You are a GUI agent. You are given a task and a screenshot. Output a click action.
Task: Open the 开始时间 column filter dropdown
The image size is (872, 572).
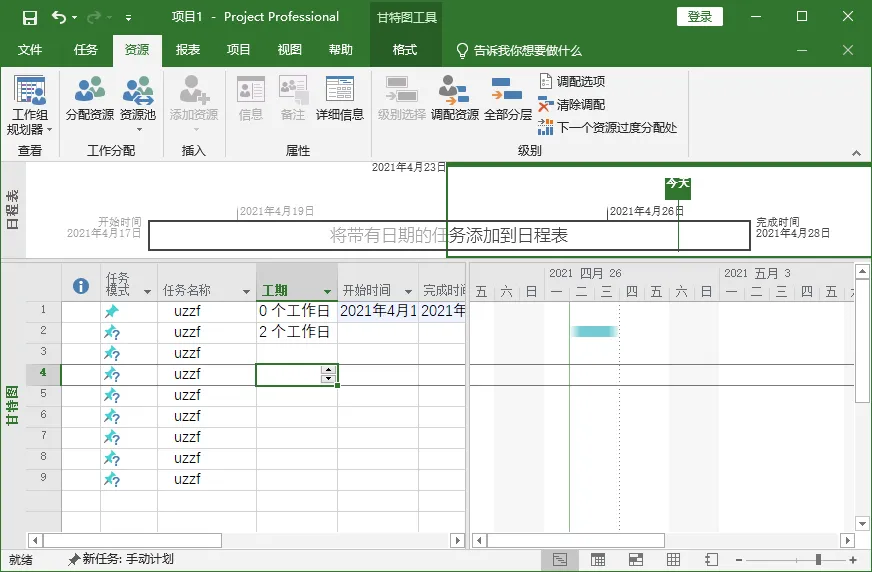(408, 291)
